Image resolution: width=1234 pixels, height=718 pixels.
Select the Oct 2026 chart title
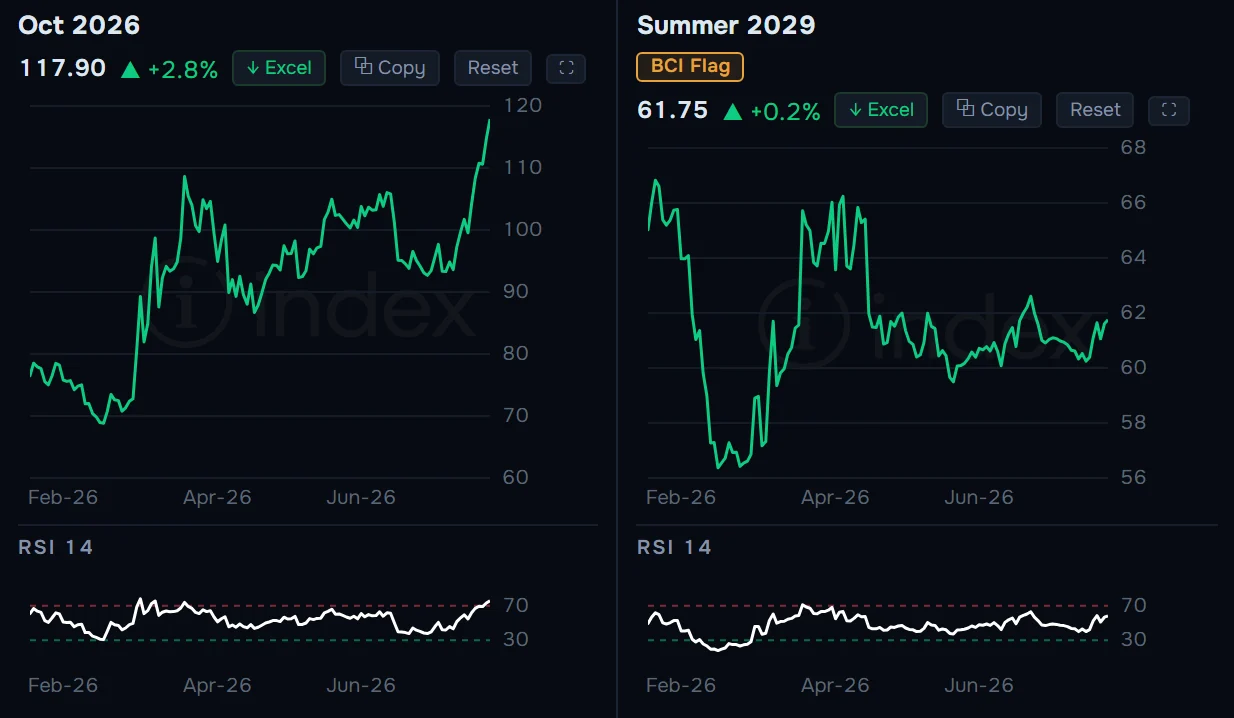(x=79, y=25)
